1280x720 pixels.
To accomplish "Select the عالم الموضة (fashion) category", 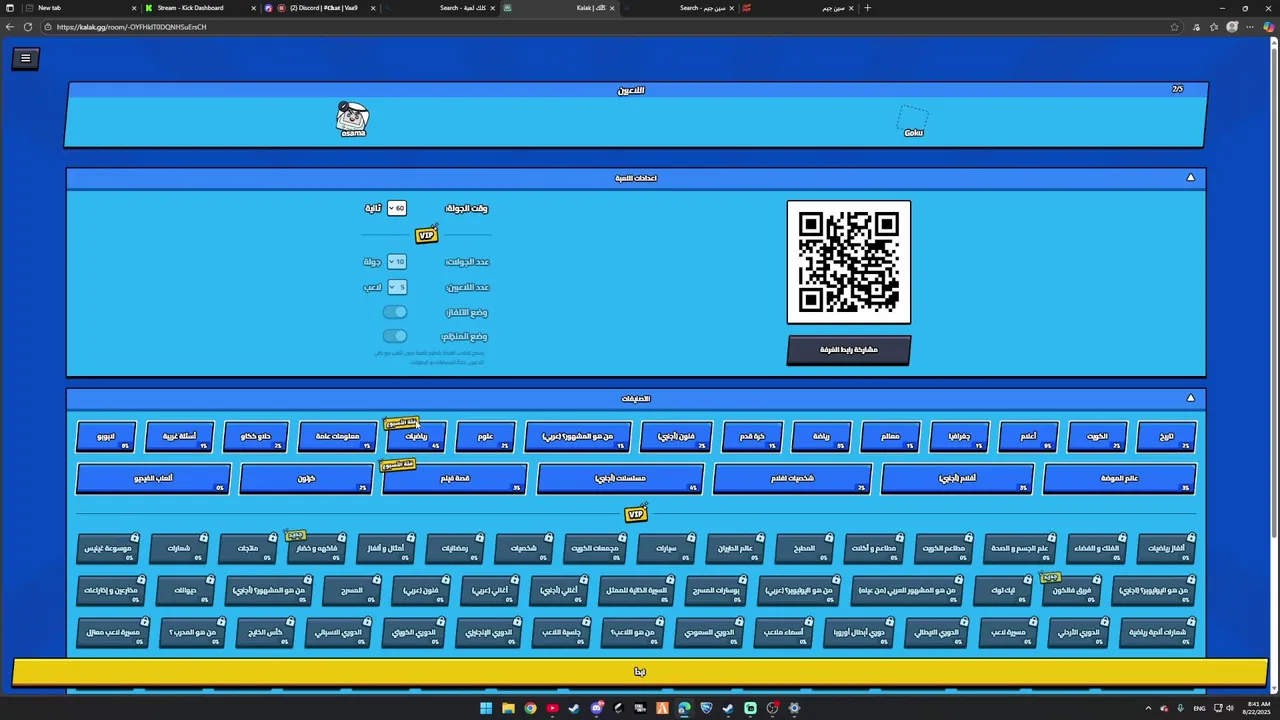I will click(1119, 478).
